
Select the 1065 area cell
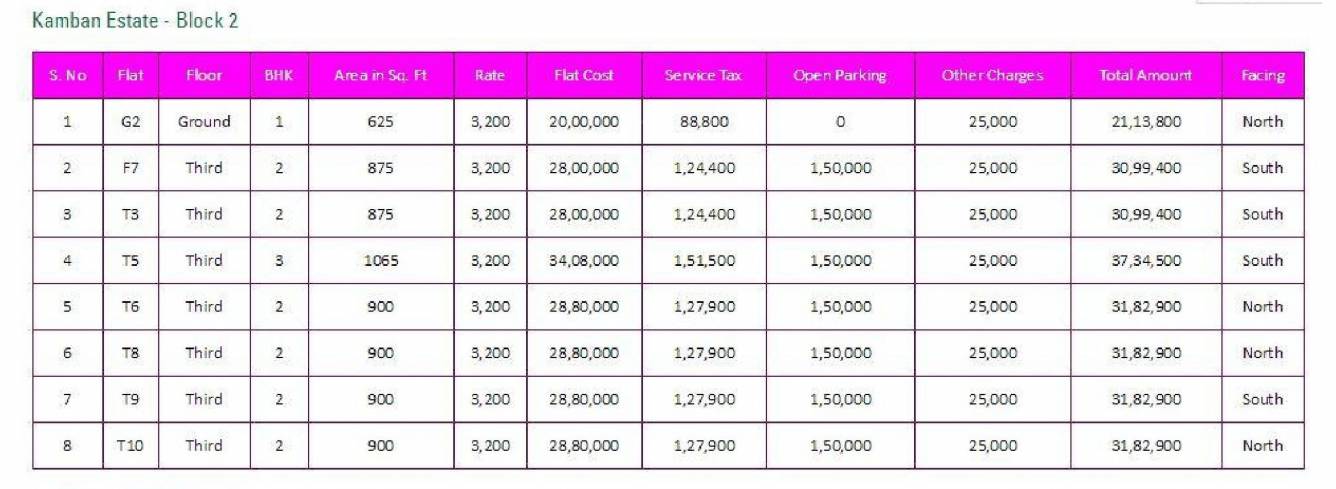click(380, 261)
